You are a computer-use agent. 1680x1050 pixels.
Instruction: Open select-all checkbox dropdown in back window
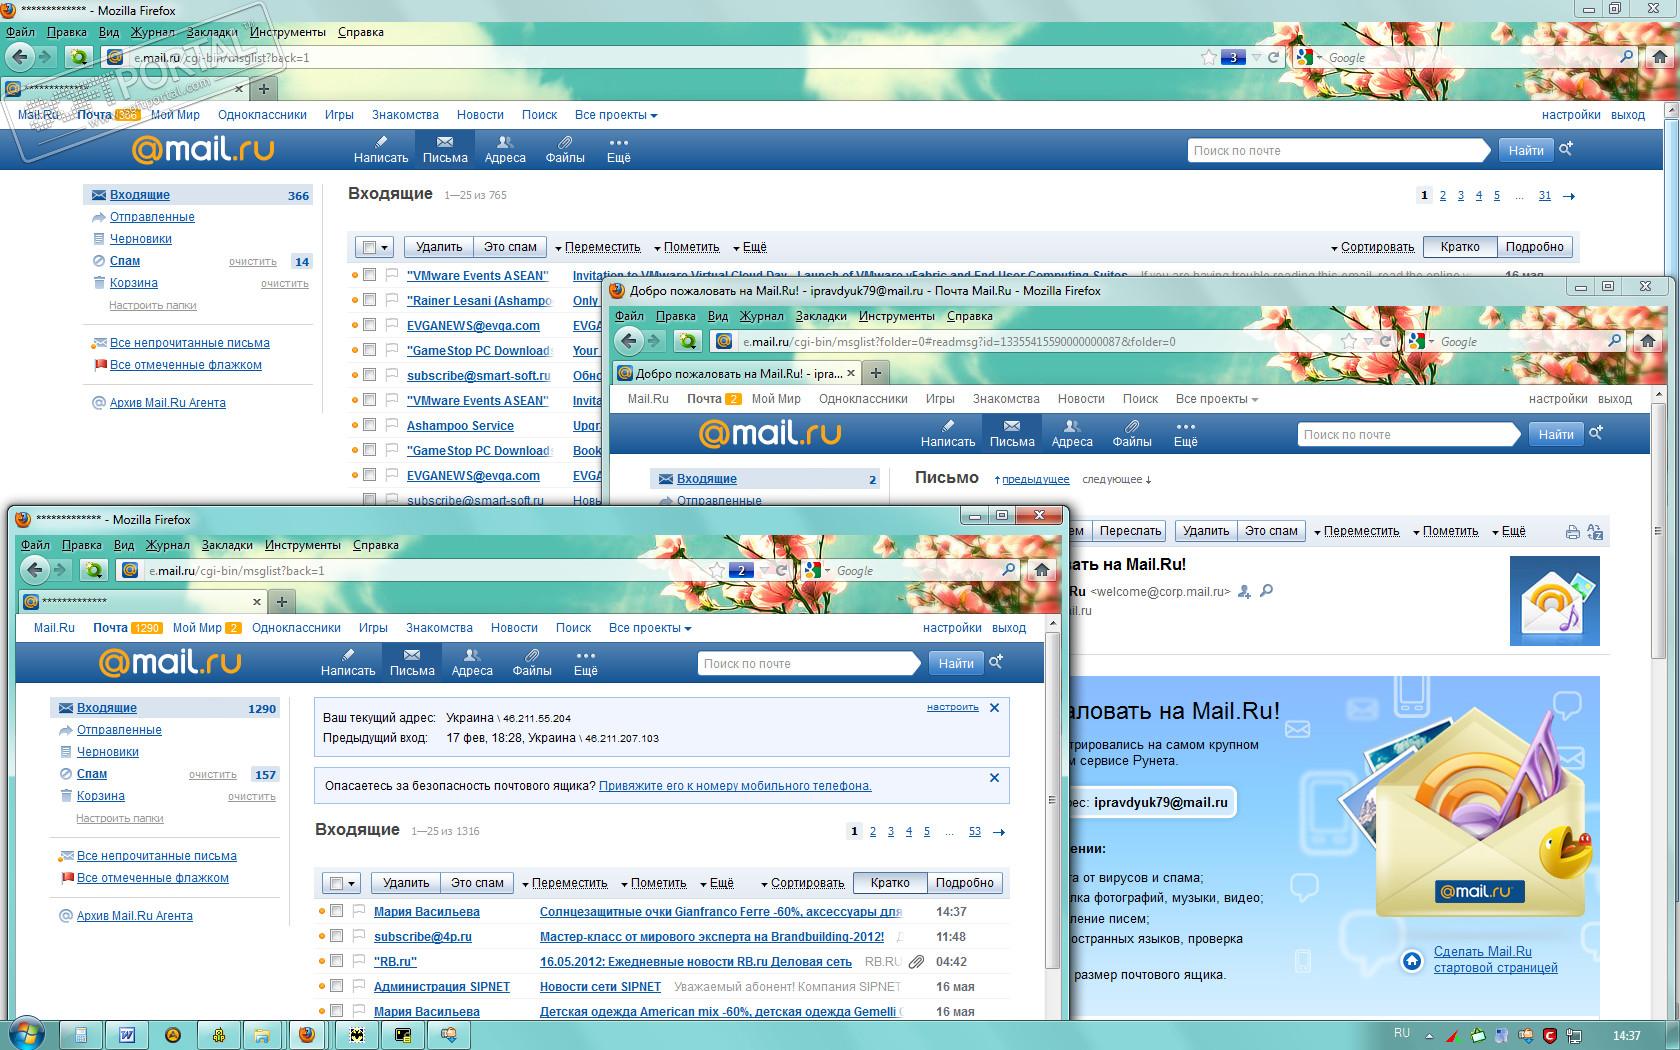tap(376, 247)
